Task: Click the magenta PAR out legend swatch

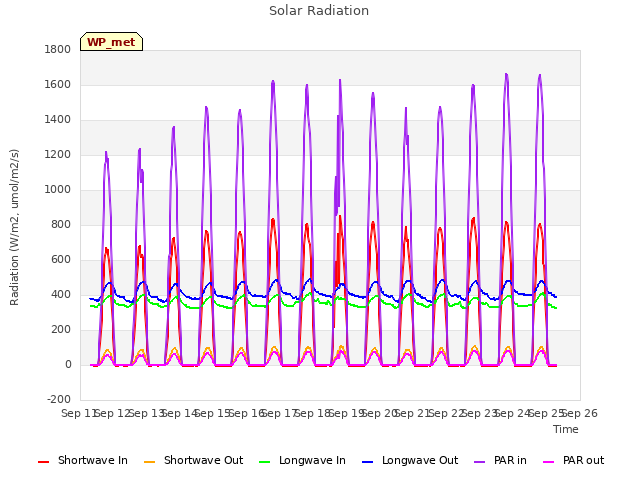Action: (549, 462)
